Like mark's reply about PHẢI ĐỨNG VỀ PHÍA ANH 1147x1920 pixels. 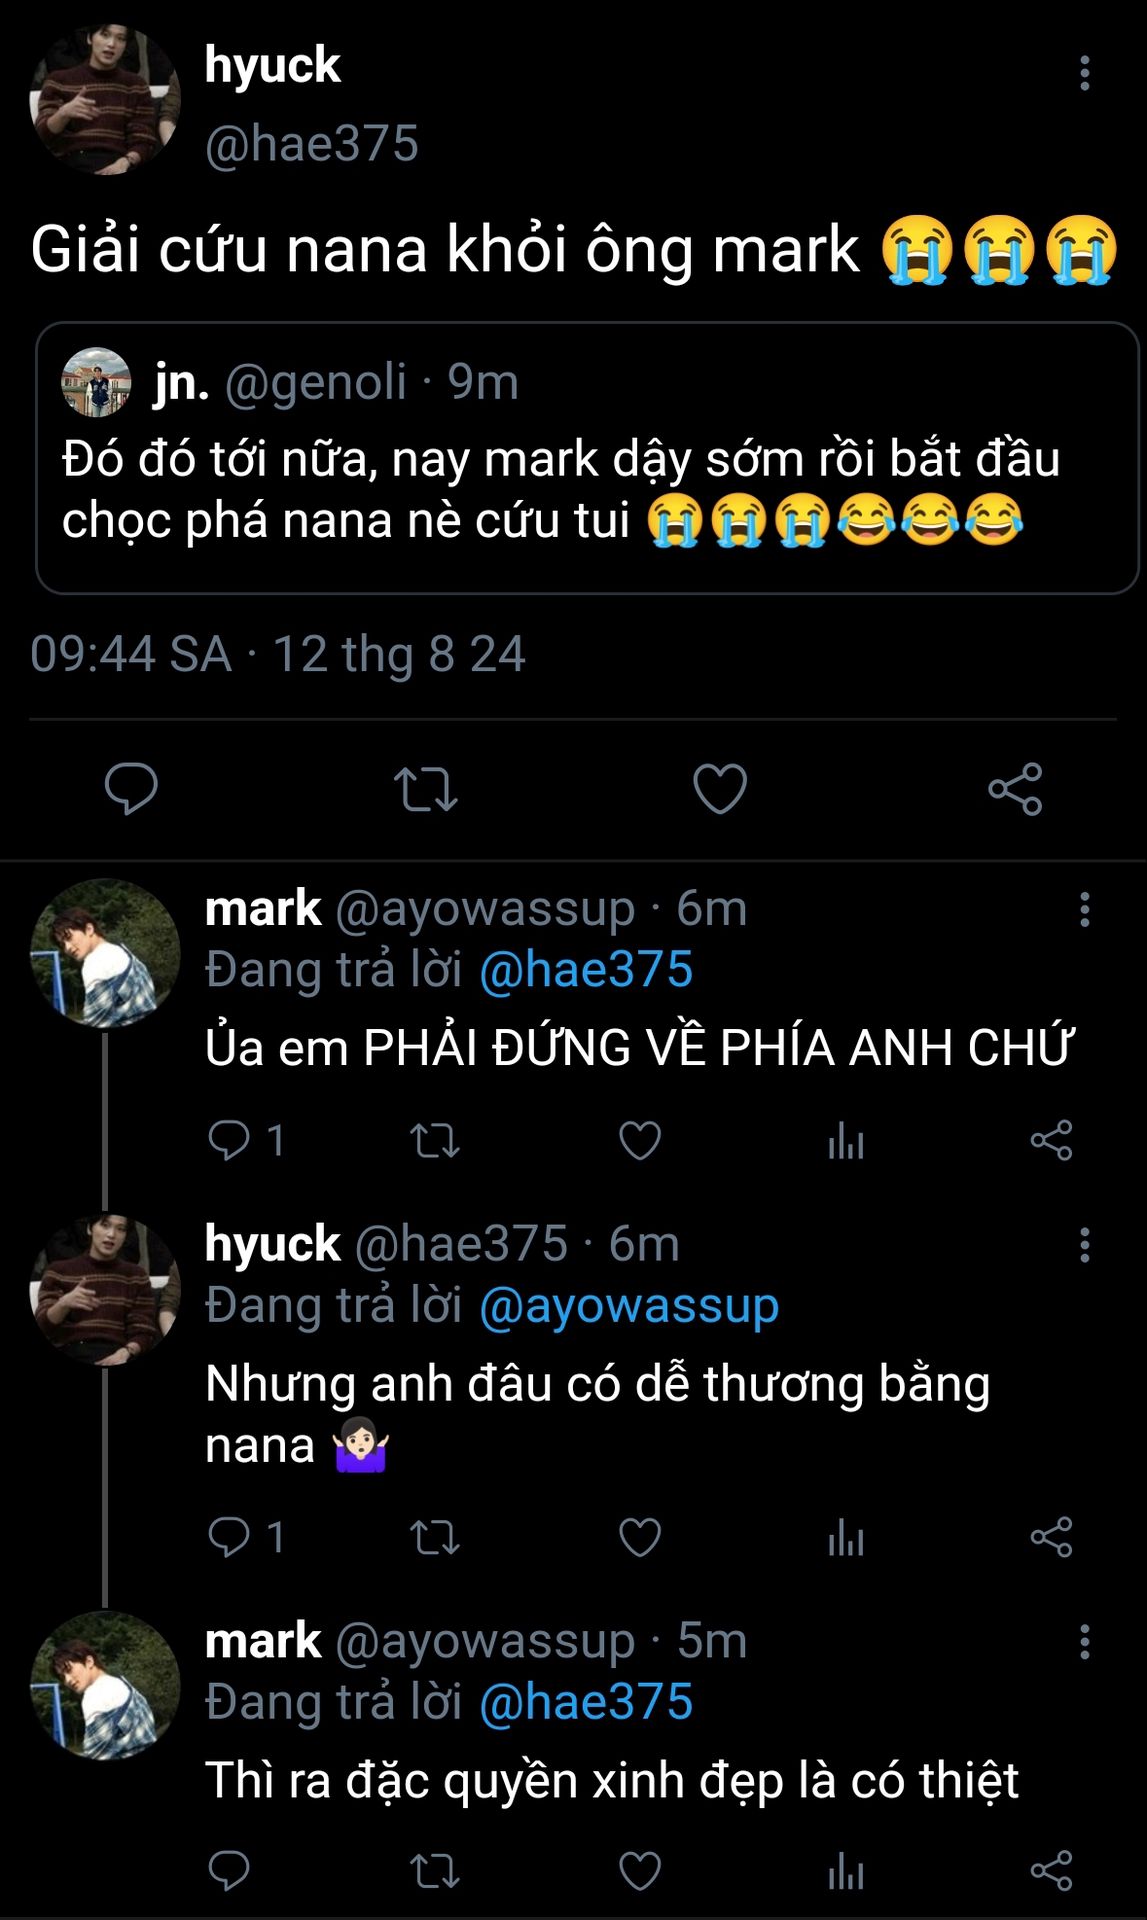tap(640, 1141)
